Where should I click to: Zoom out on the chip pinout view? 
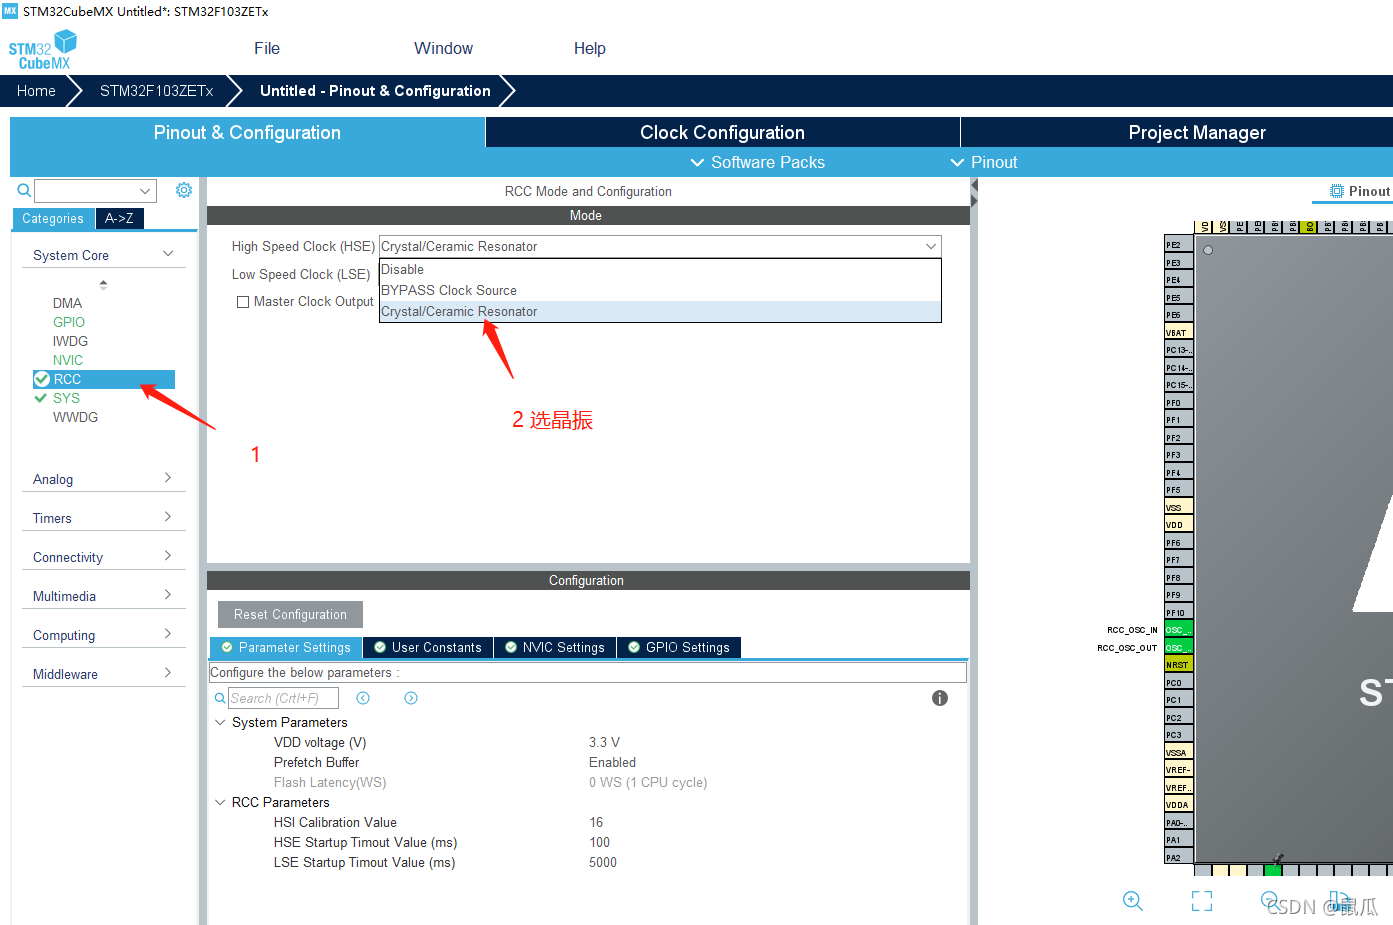pyautogui.click(x=1270, y=900)
